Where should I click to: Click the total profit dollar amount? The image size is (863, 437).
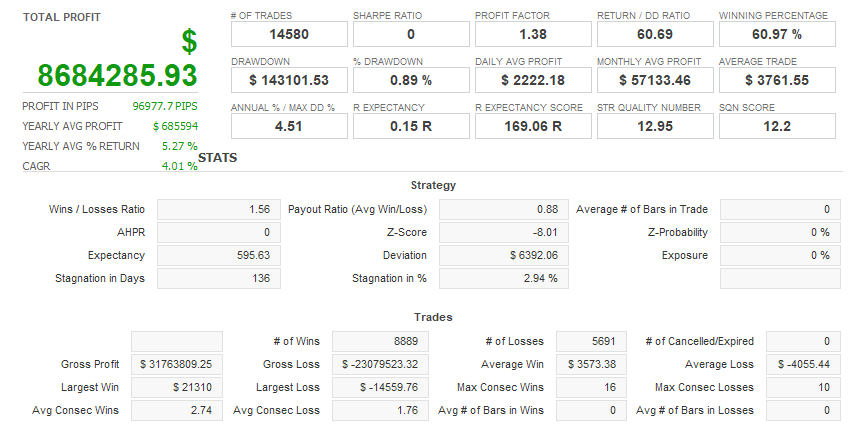[x=117, y=74]
